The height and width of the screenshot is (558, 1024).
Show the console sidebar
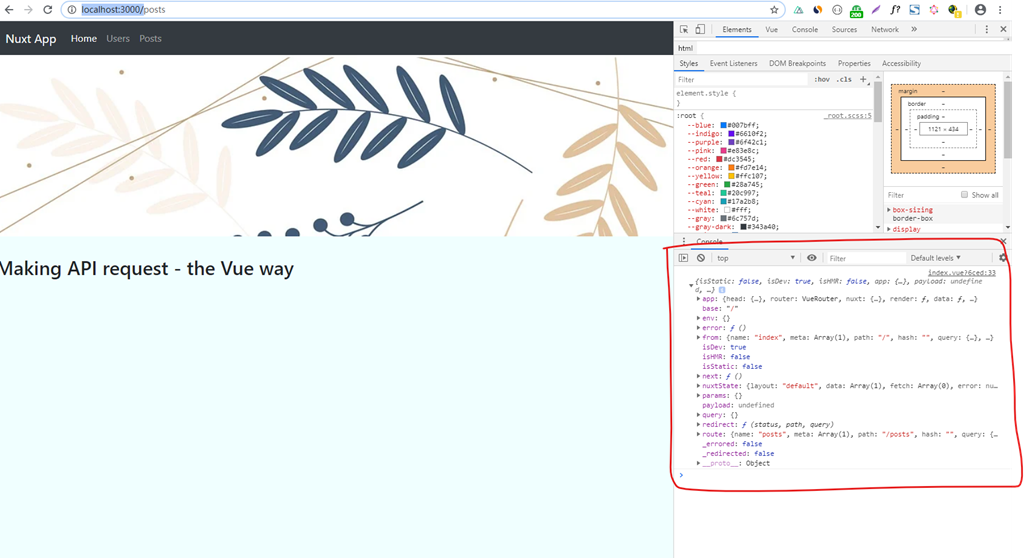coord(683,258)
